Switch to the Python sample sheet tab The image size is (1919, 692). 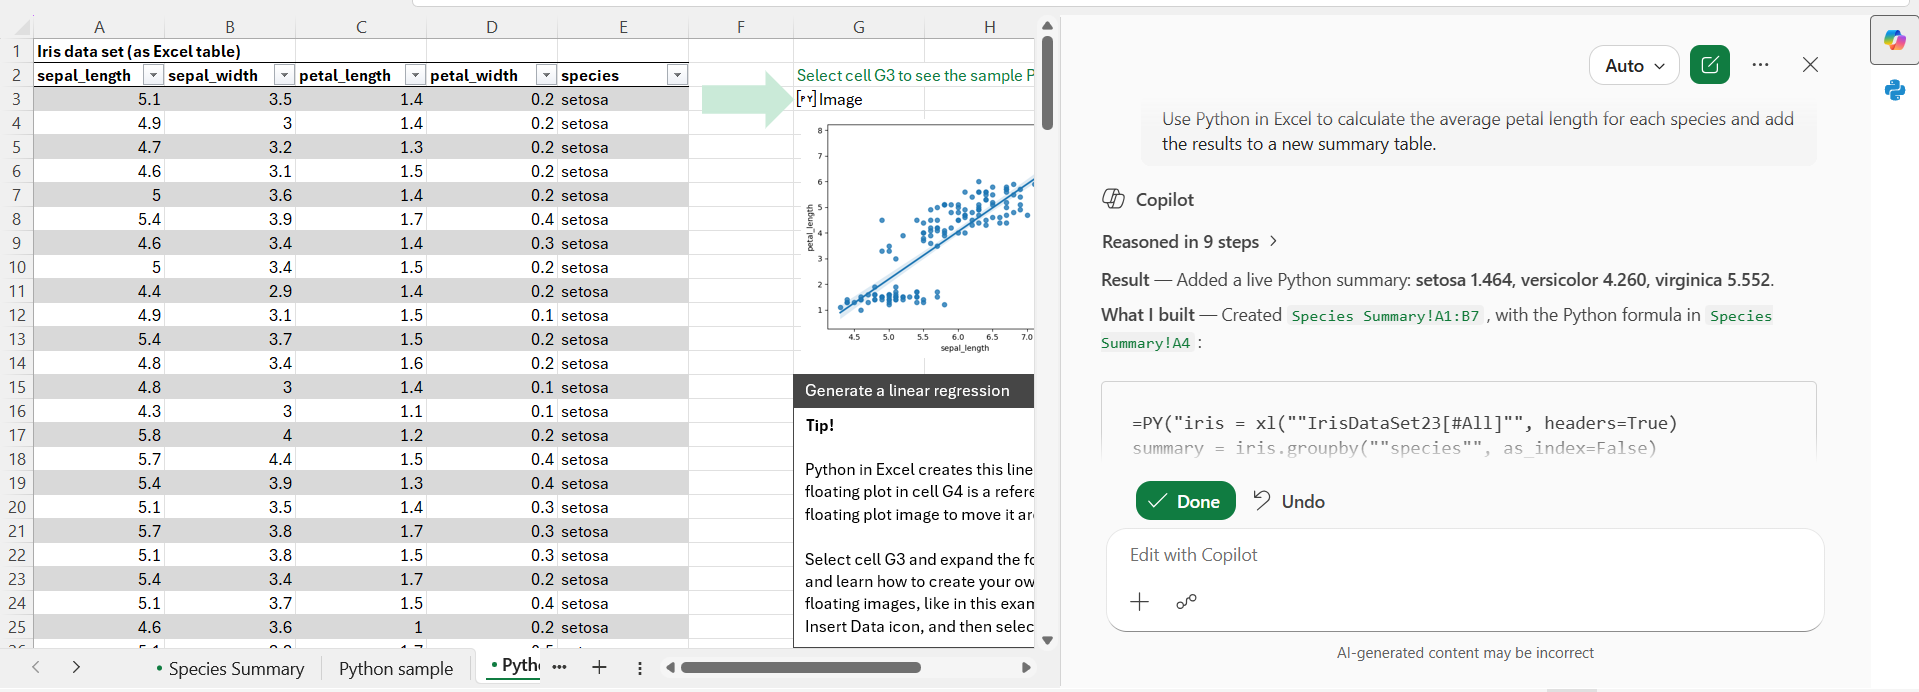[396, 668]
